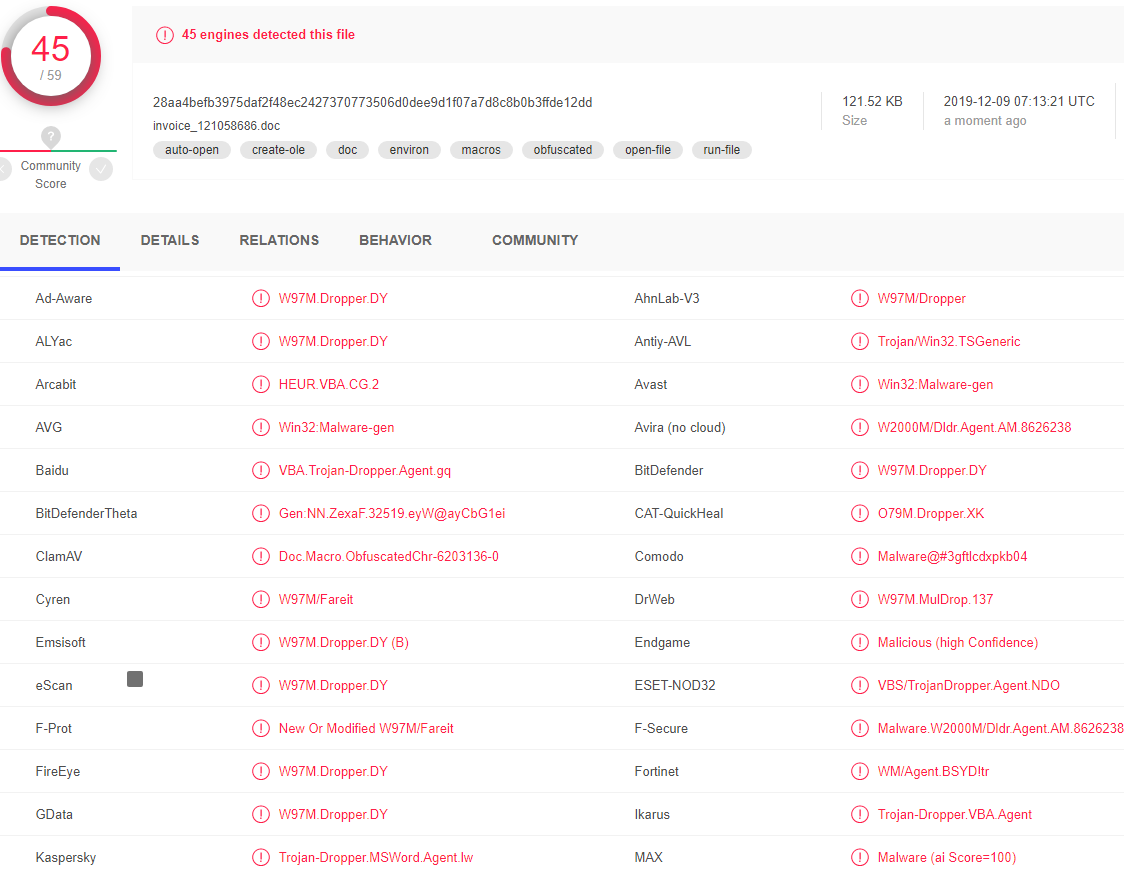Click the "macros" tag
This screenshot has width=1124, height=873.
pos(481,150)
